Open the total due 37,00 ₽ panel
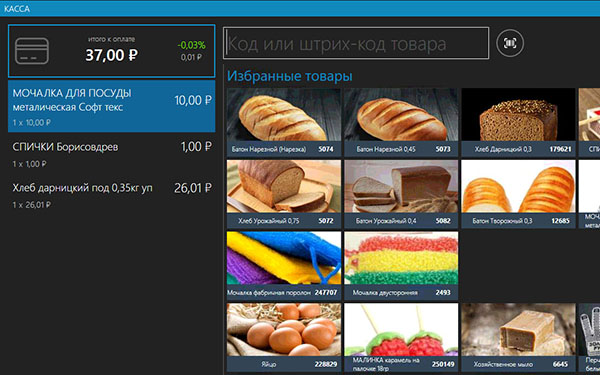The width and height of the screenshot is (600, 375). tap(111, 51)
